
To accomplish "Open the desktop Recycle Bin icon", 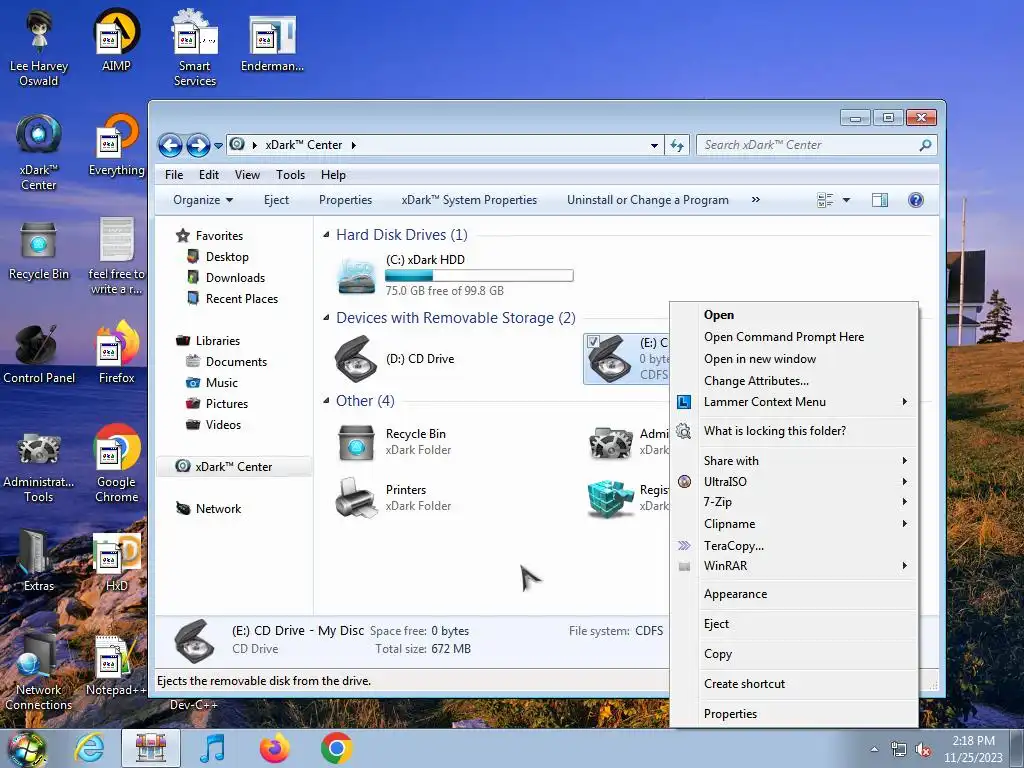I will click(x=39, y=249).
